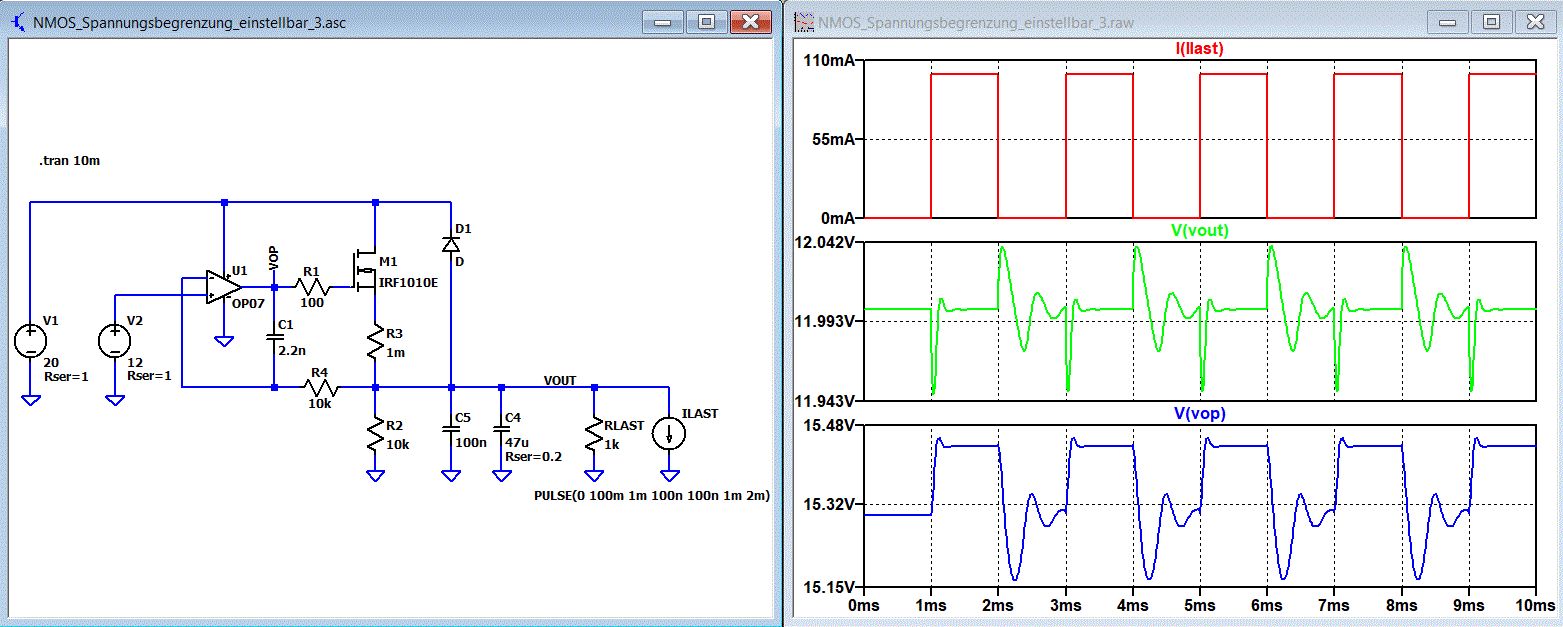
Task: Minimize the .asc schematic window
Action: (663, 20)
